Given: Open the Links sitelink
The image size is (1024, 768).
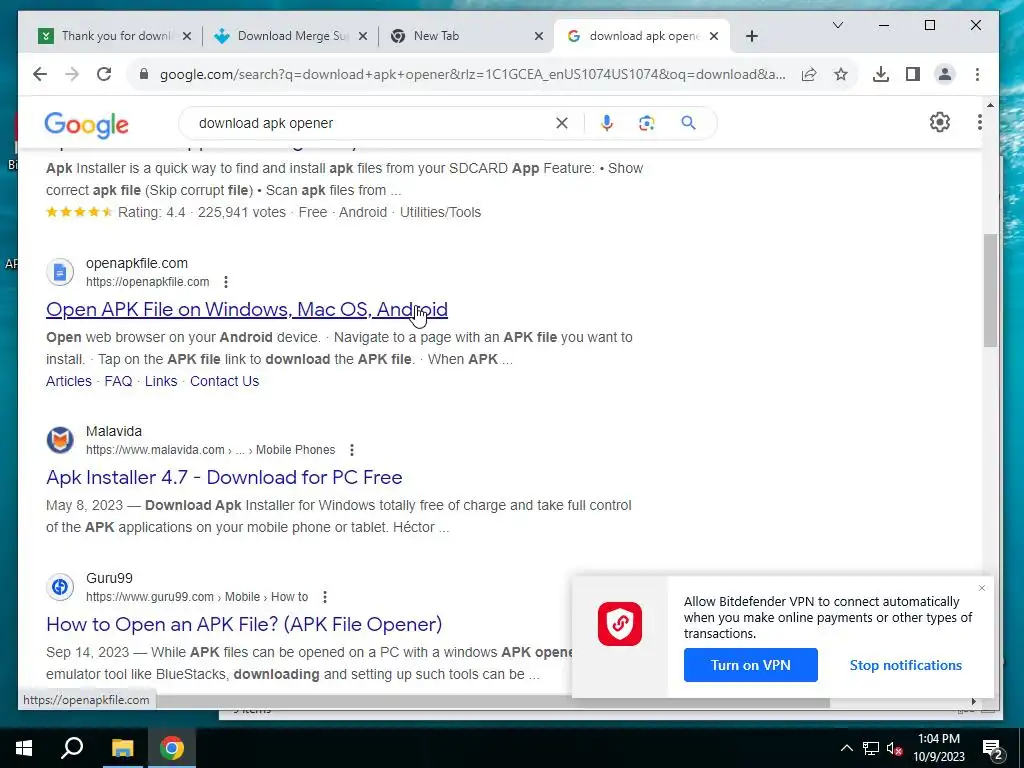Looking at the screenshot, I should click(161, 381).
